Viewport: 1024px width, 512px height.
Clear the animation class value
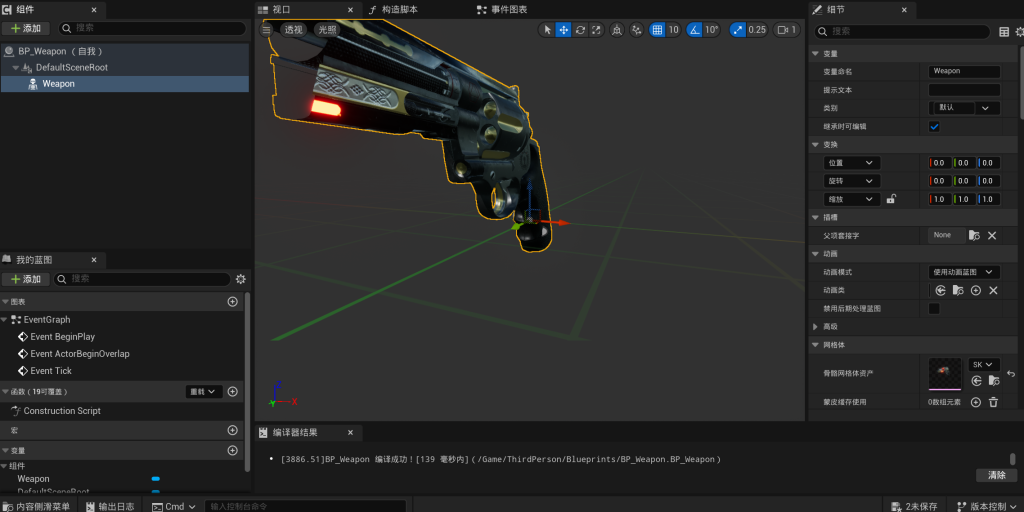993,290
